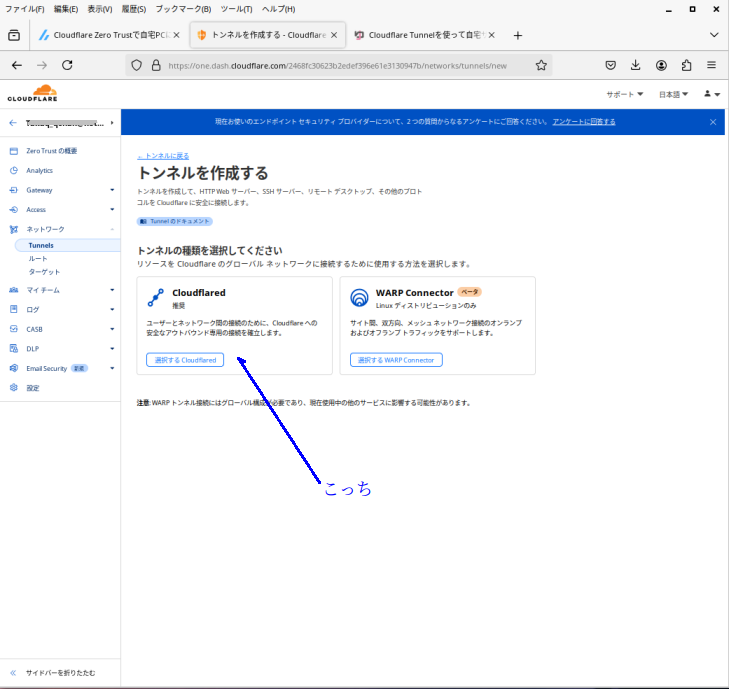Open the サポート dropdown in header
729x689 pixels.
point(625,94)
